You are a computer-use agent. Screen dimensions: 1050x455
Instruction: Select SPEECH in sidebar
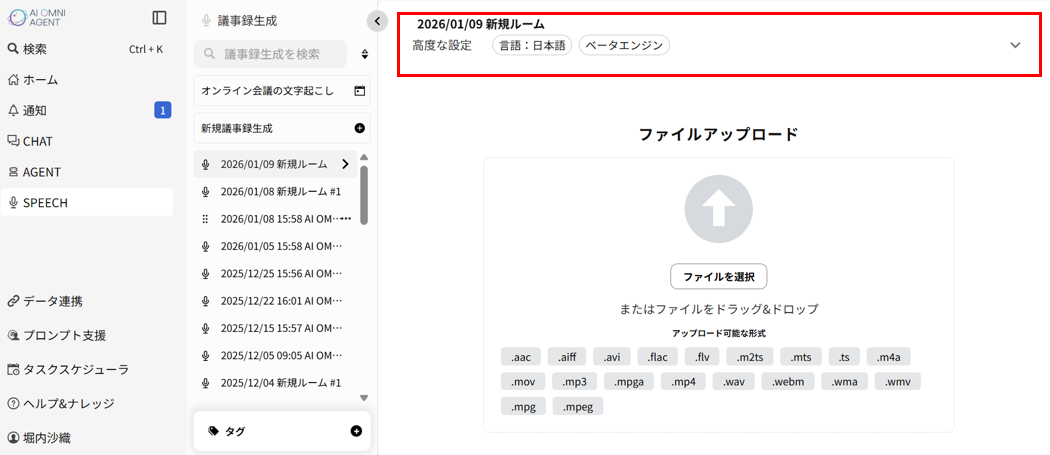pyautogui.click(x=87, y=202)
